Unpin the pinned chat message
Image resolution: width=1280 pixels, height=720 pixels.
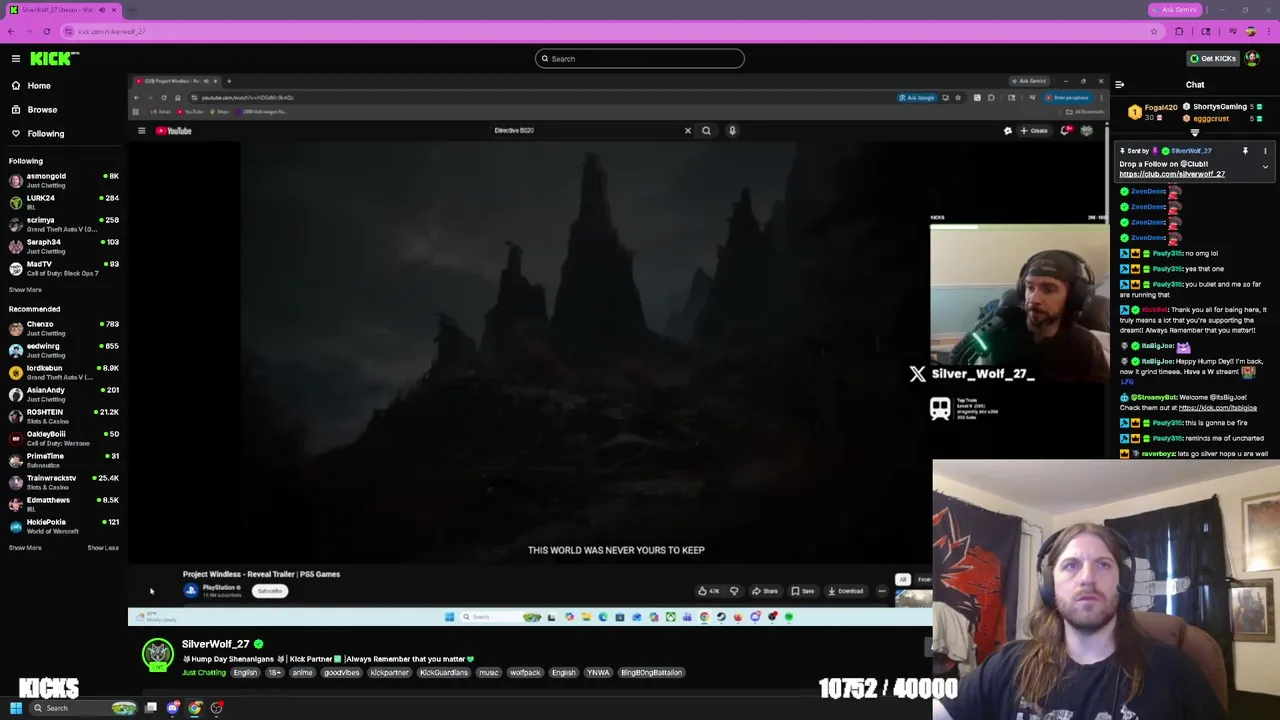click(x=1245, y=151)
